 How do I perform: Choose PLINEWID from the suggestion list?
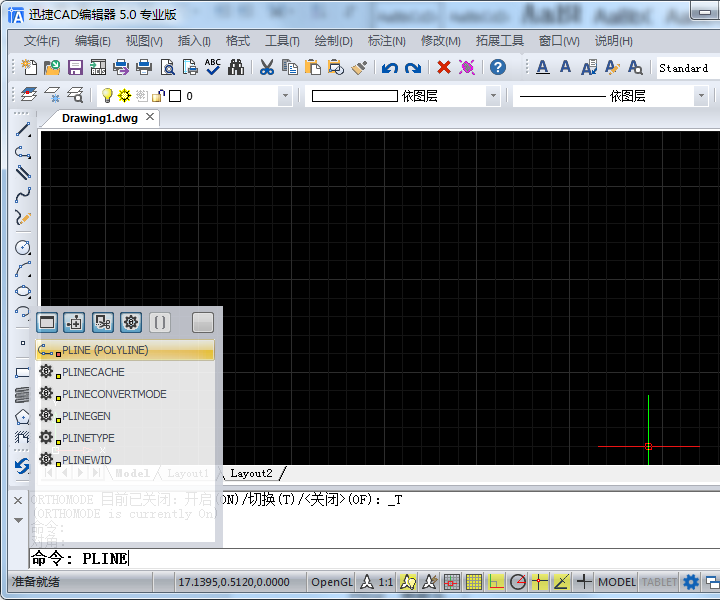point(125,460)
